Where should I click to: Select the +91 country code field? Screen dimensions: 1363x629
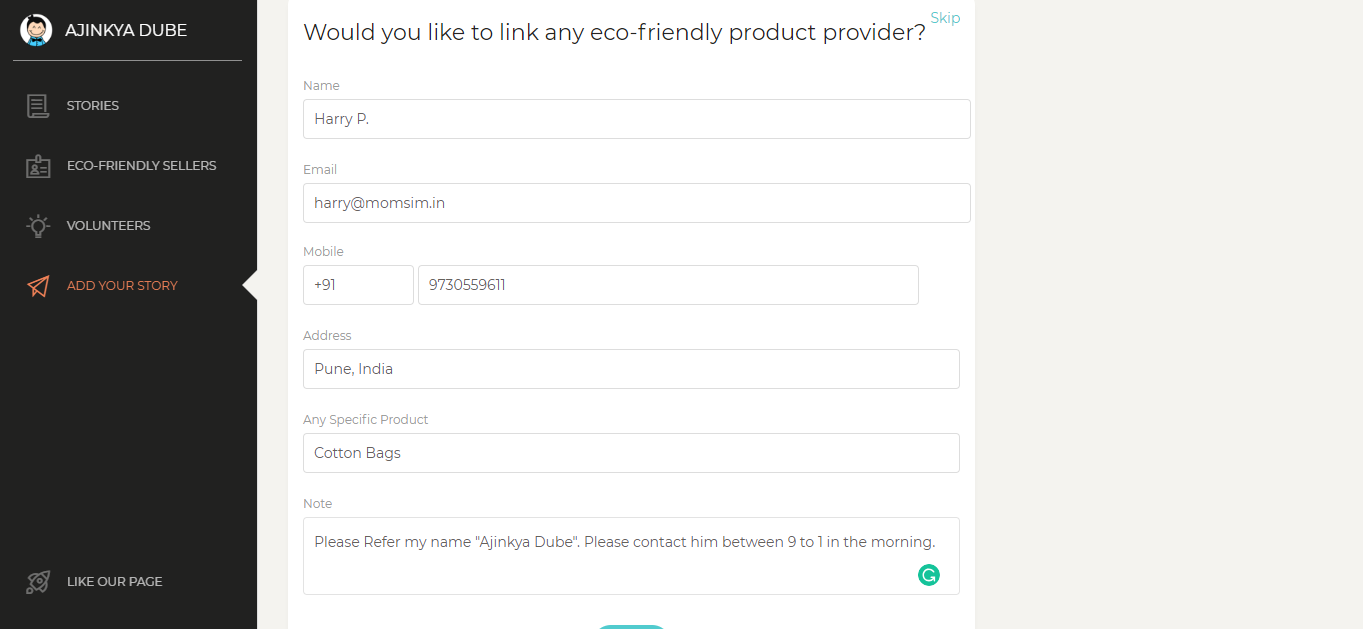point(358,285)
